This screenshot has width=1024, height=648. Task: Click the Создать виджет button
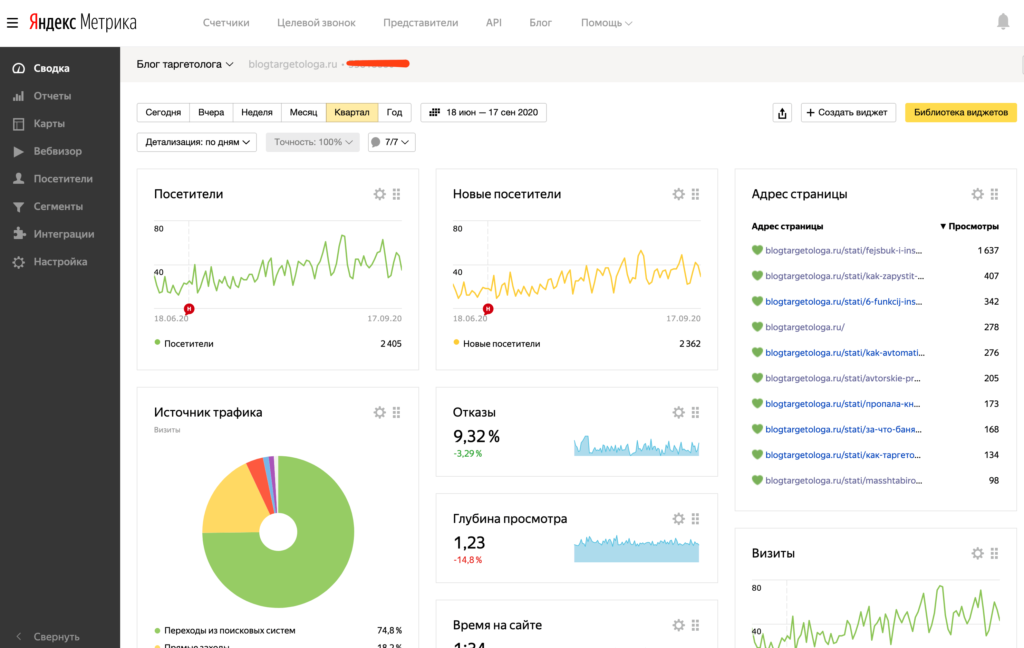coord(847,113)
